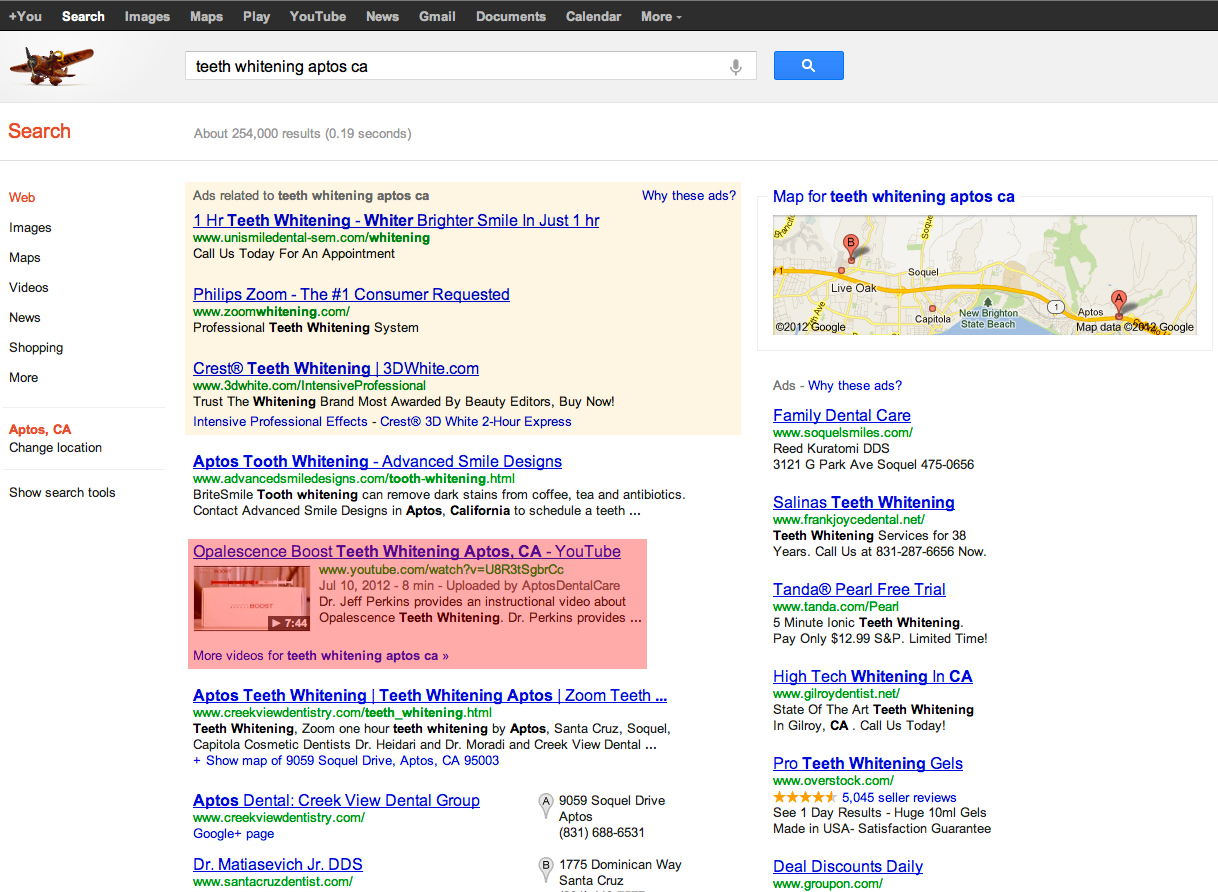Click red Search heading at left
Screen dimensions: 1218x892
click(39, 131)
